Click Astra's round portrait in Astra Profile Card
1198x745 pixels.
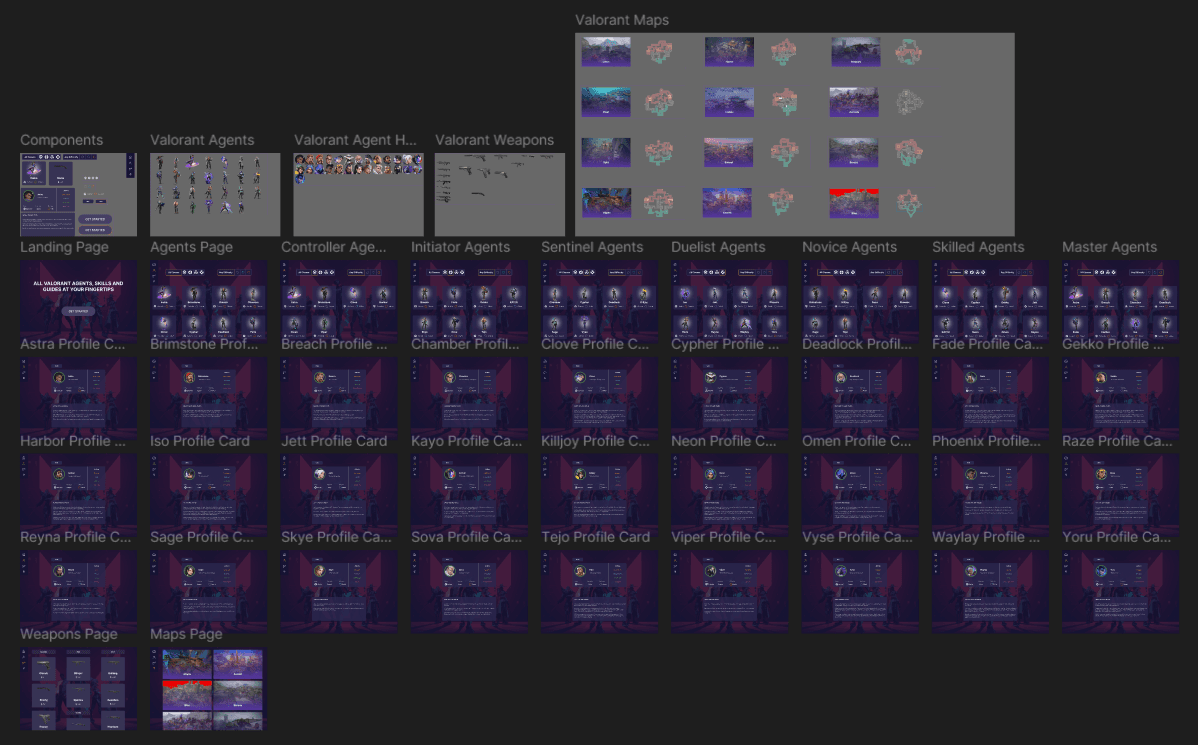(x=59, y=378)
